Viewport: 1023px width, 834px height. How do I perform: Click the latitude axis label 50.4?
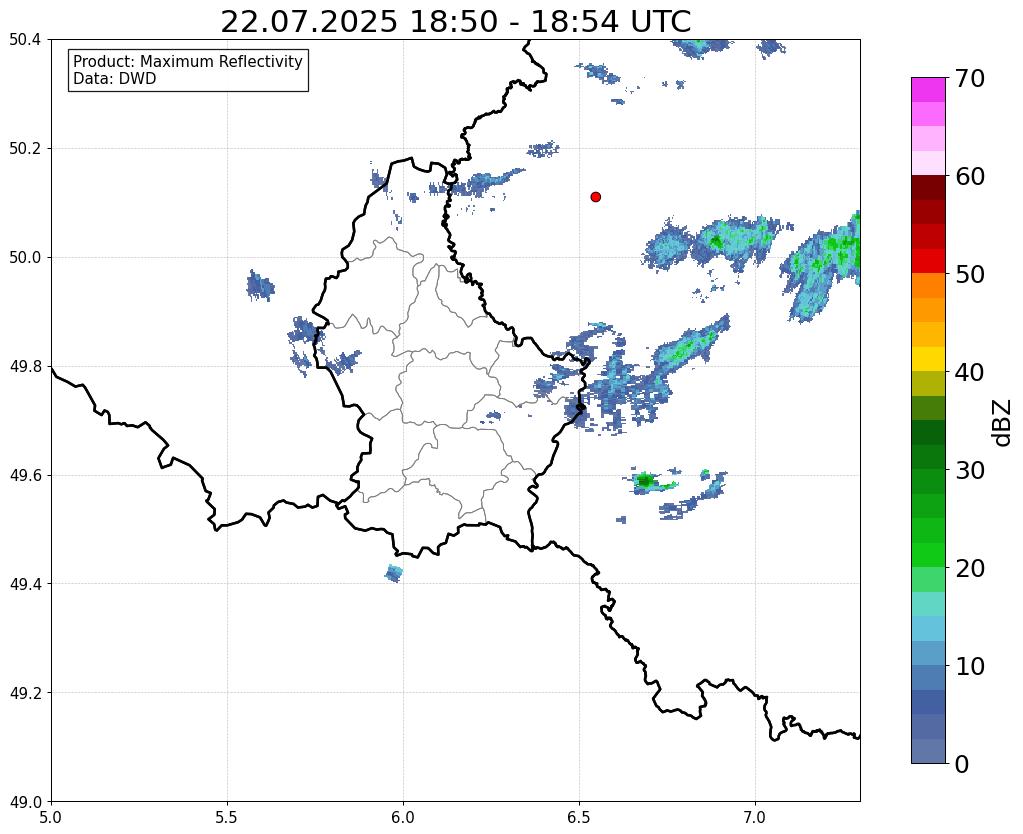[25, 40]
